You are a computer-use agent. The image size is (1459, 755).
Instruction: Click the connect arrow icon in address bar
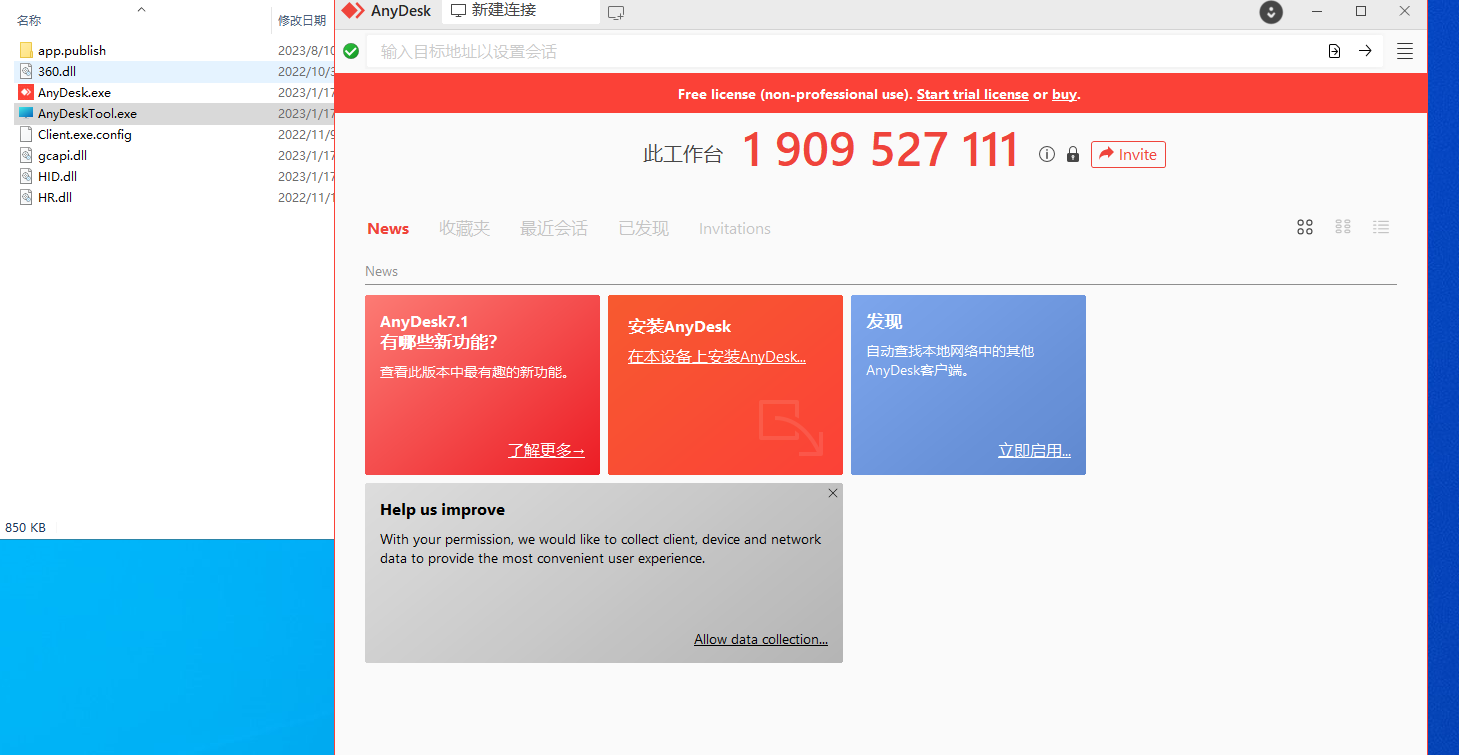[x=1365, y=51]
